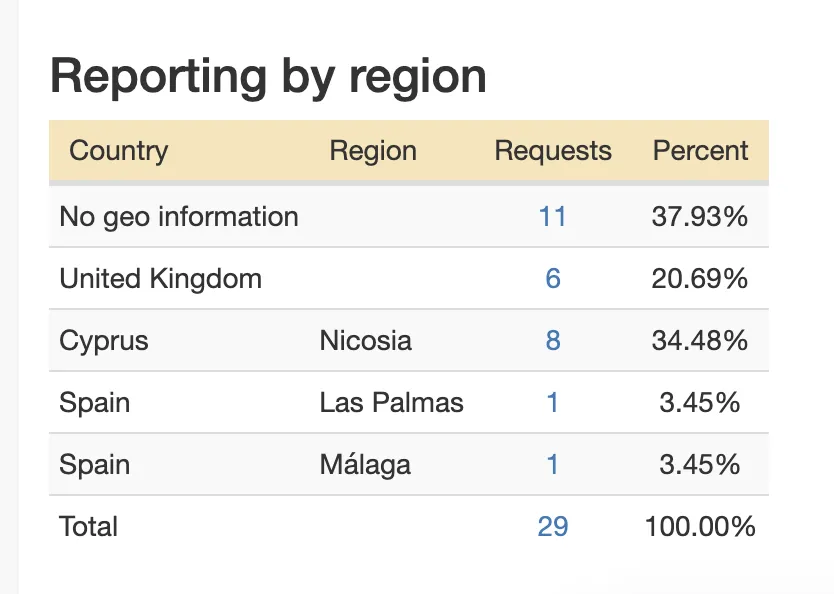This screenshot has height=594, width=834.
Task: Open the 11 requests link for No geo information
Action: (x=553, y=217)
